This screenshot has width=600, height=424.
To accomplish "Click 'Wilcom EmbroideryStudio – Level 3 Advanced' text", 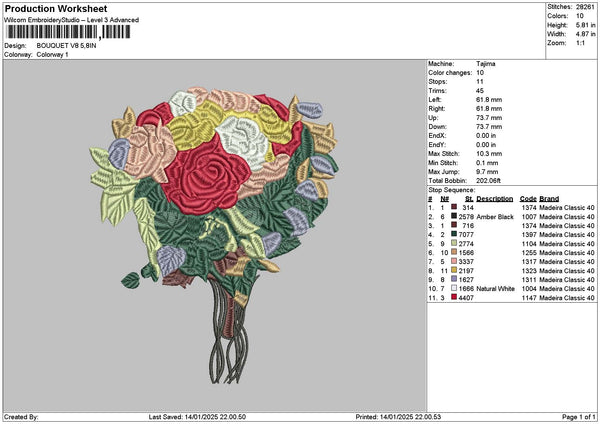I will point(72,20).
